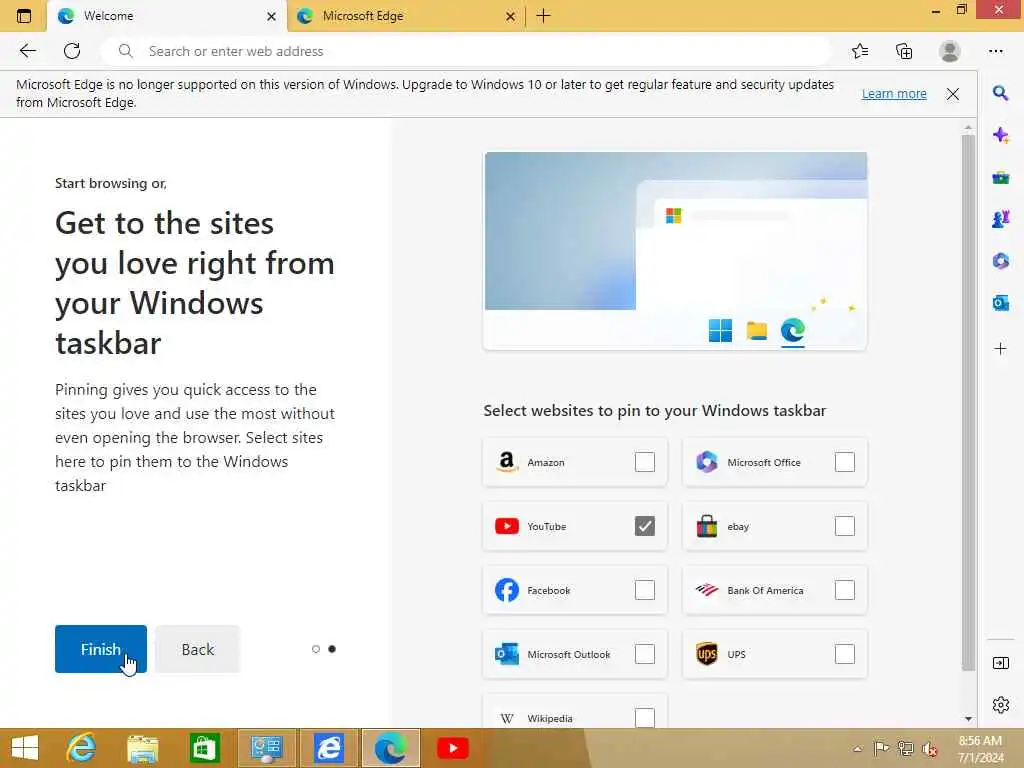Image resolution: width=1024 pixels, height=768 pixels.
Task: Open Internet Explorer from taskbar
Action: tap(82, 748)
